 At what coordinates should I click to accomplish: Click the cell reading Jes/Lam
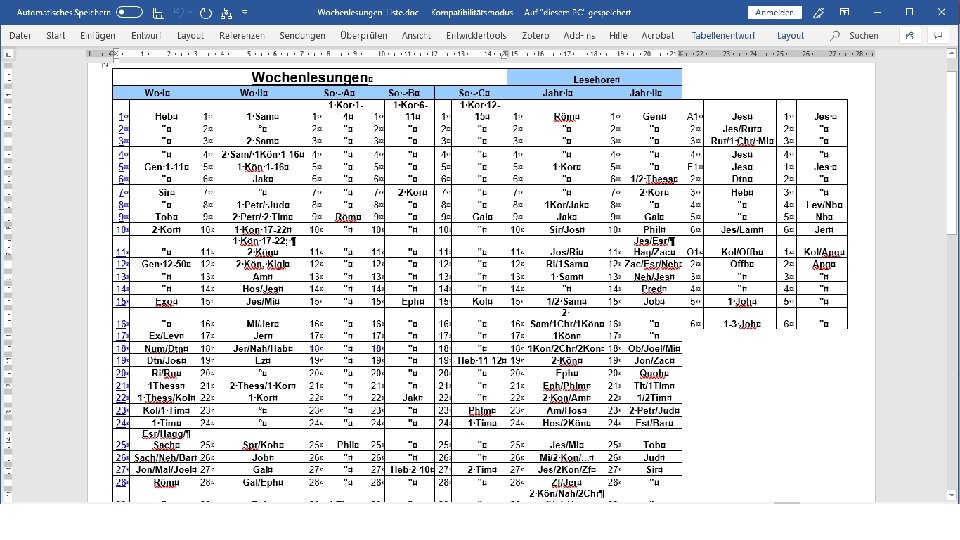click(x=742, y=230)
